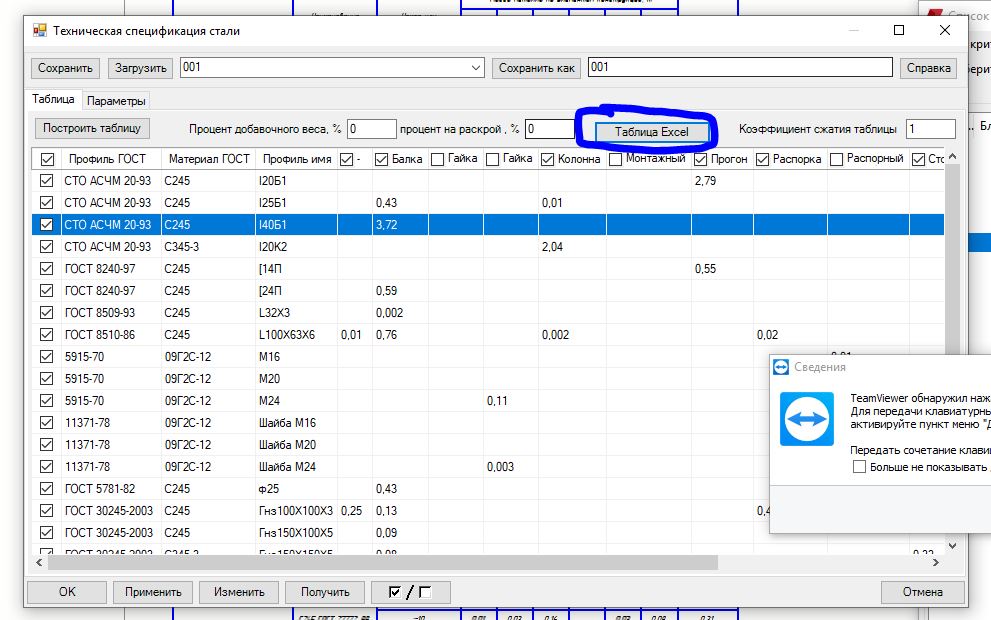This screenshot has width=991, height=620.
Task: Enable the Монтажный column checkbox
Action: coord(615,159)
